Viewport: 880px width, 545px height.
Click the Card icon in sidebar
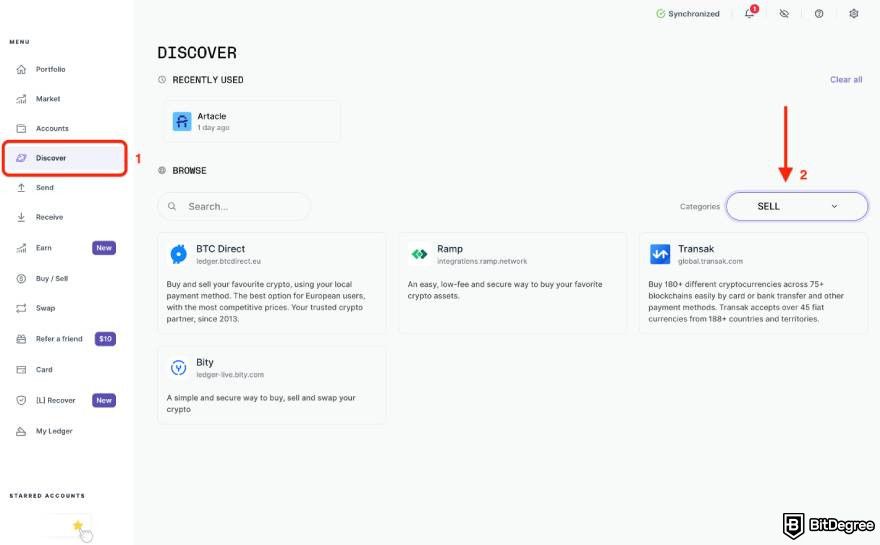(21, 370)
